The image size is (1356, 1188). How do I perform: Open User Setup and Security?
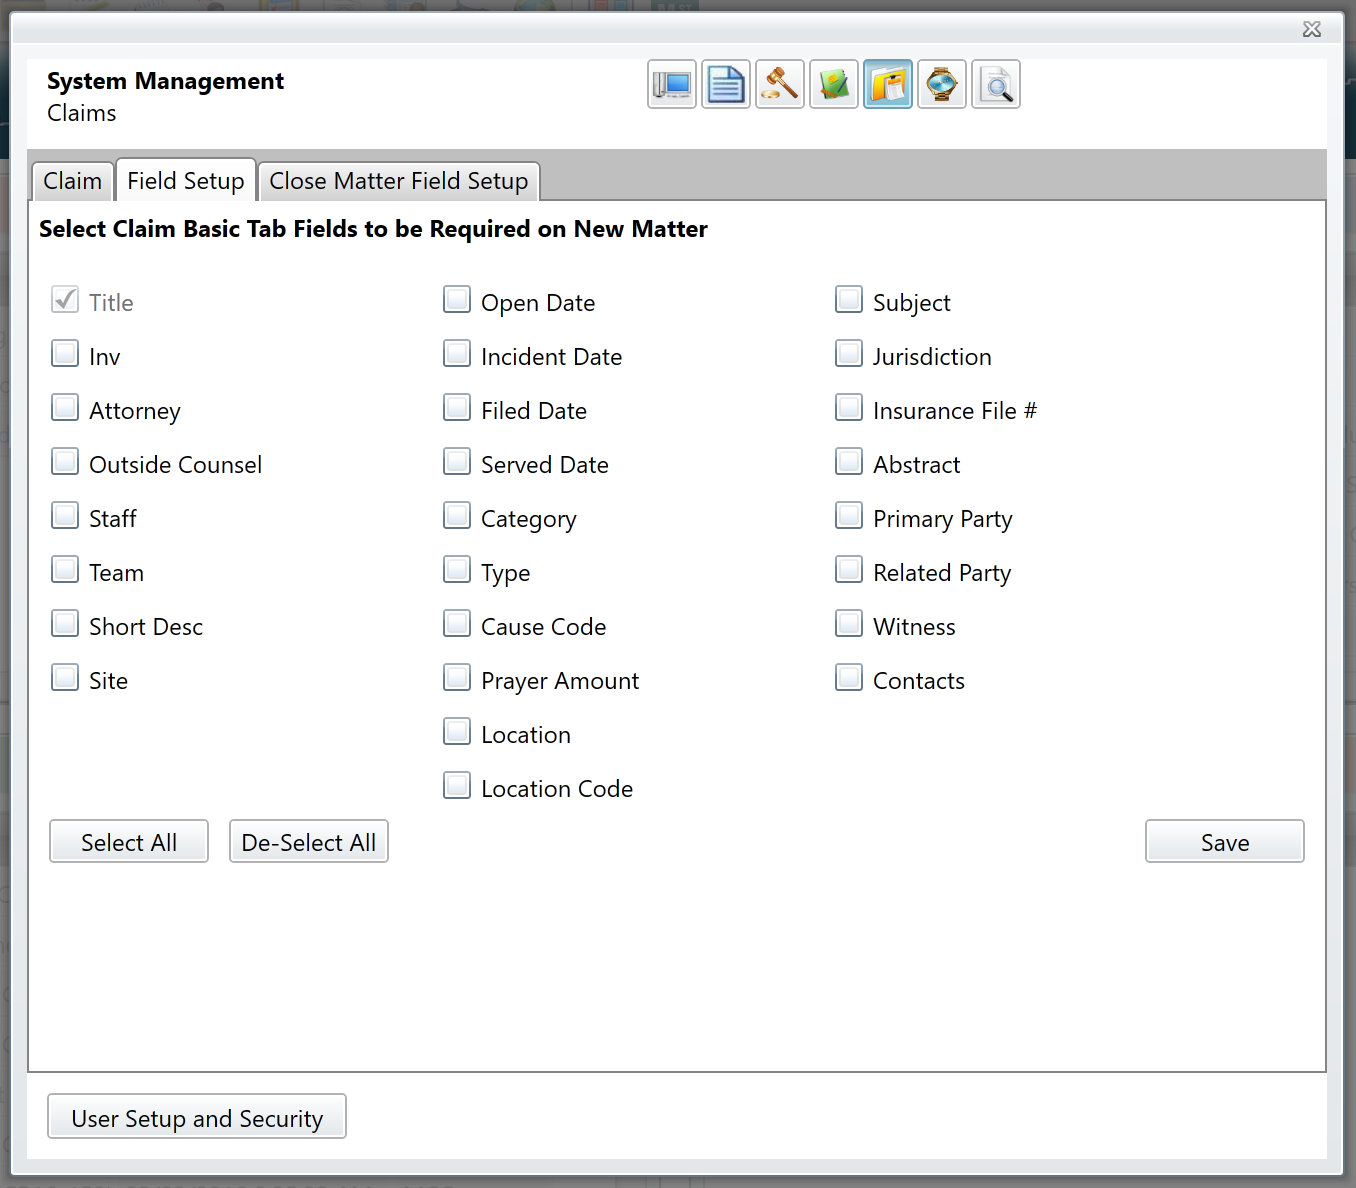click(197, 1117)
